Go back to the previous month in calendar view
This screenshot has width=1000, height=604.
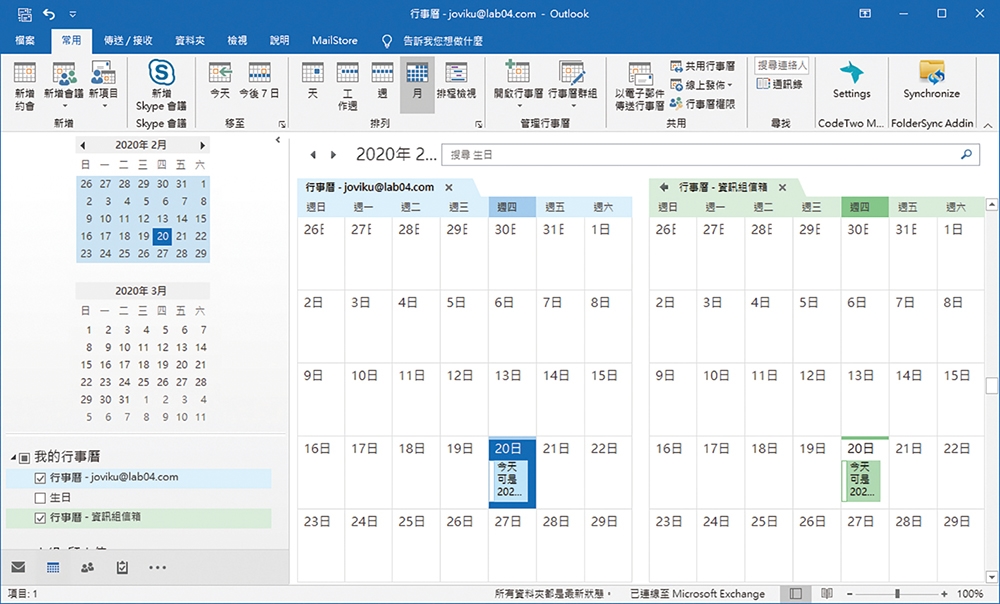click(x=312, y=154)
